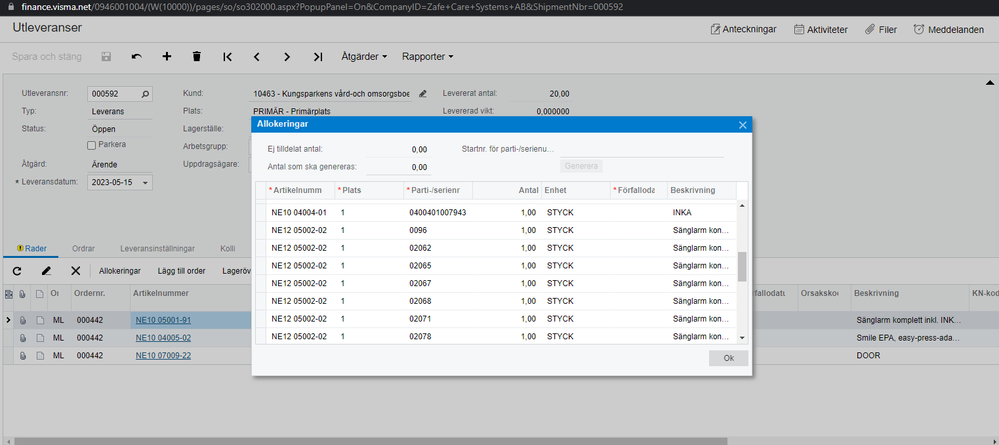Sort by Parti-/serienr column header
The image size is (999, 445).
tap(438, 191)
